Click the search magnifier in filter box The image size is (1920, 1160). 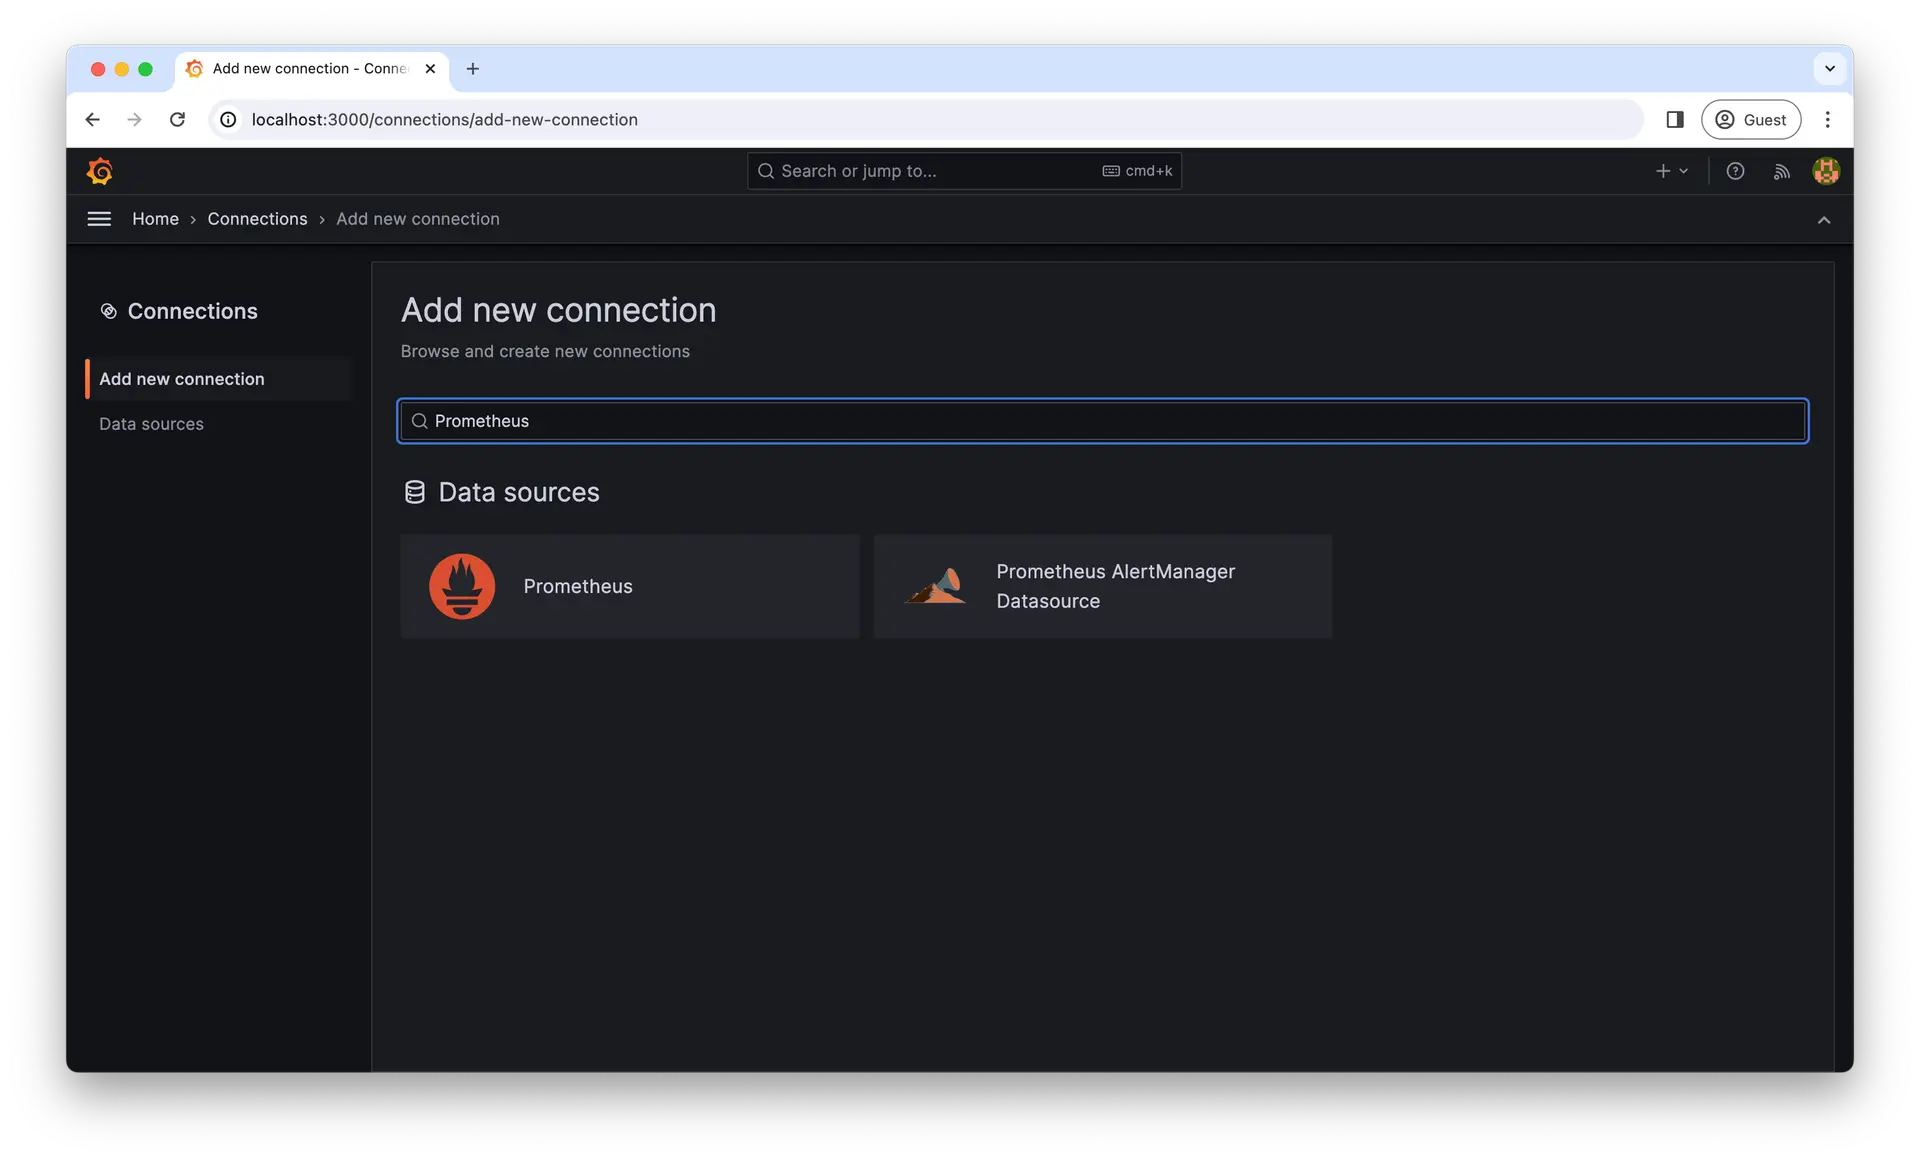click(419, 421)
